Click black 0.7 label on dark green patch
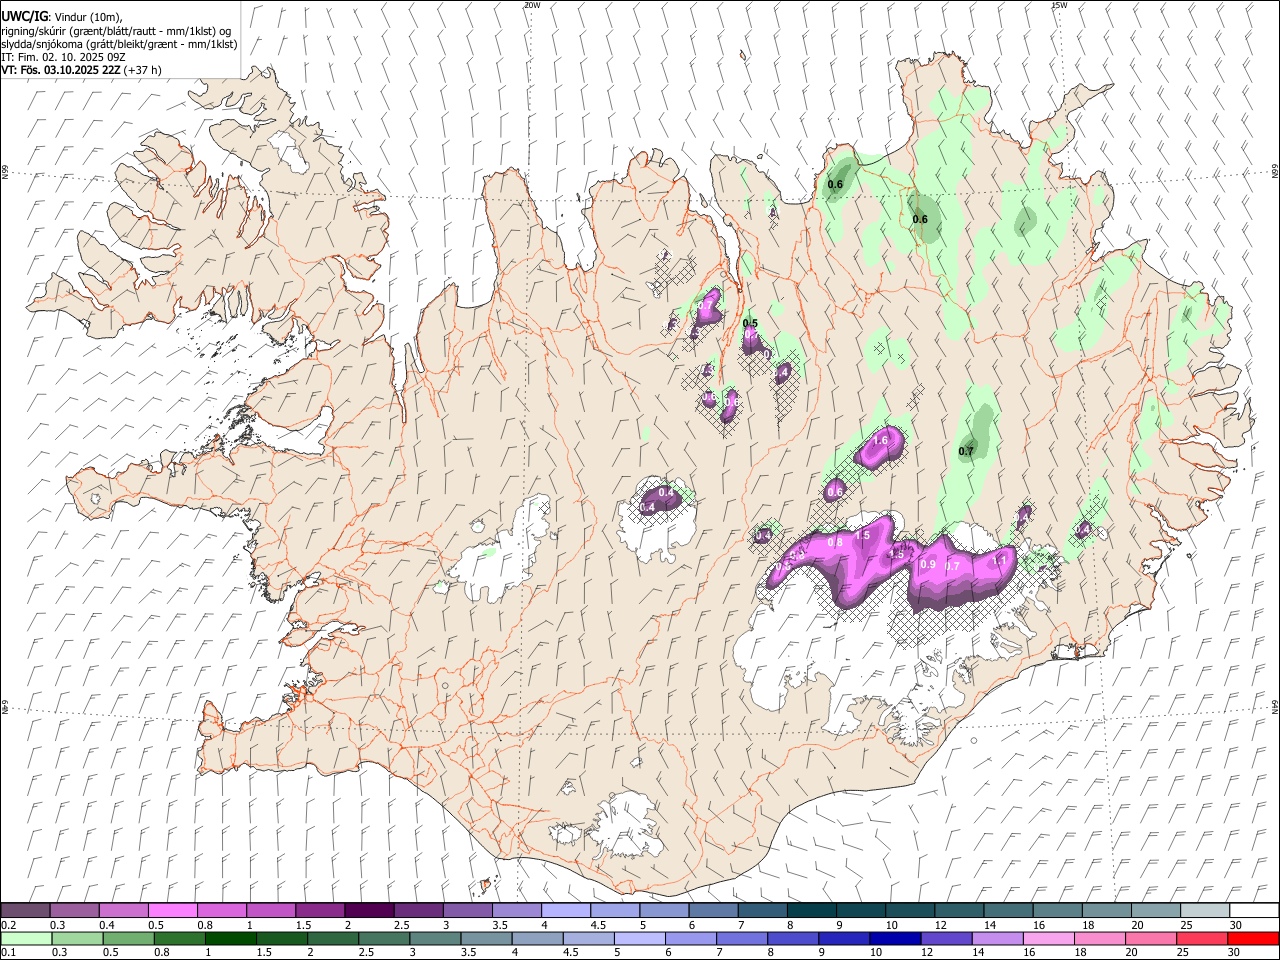The image size is (1280, 960). click(x=966, y=451)
